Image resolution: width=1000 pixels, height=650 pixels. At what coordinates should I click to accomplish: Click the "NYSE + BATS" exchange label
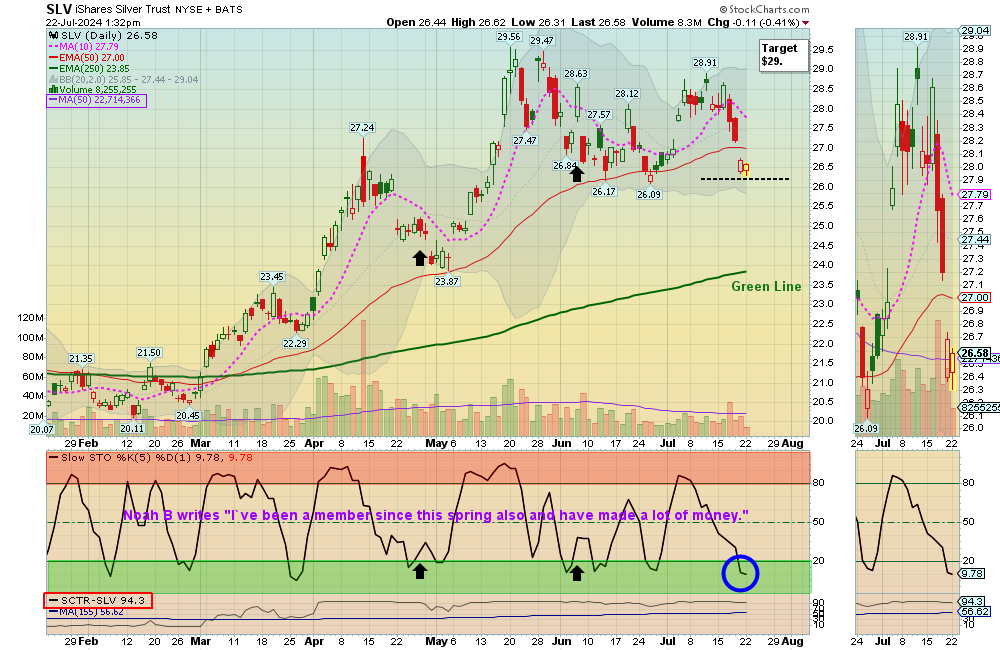pyautogui.click(x=208, y=10)
